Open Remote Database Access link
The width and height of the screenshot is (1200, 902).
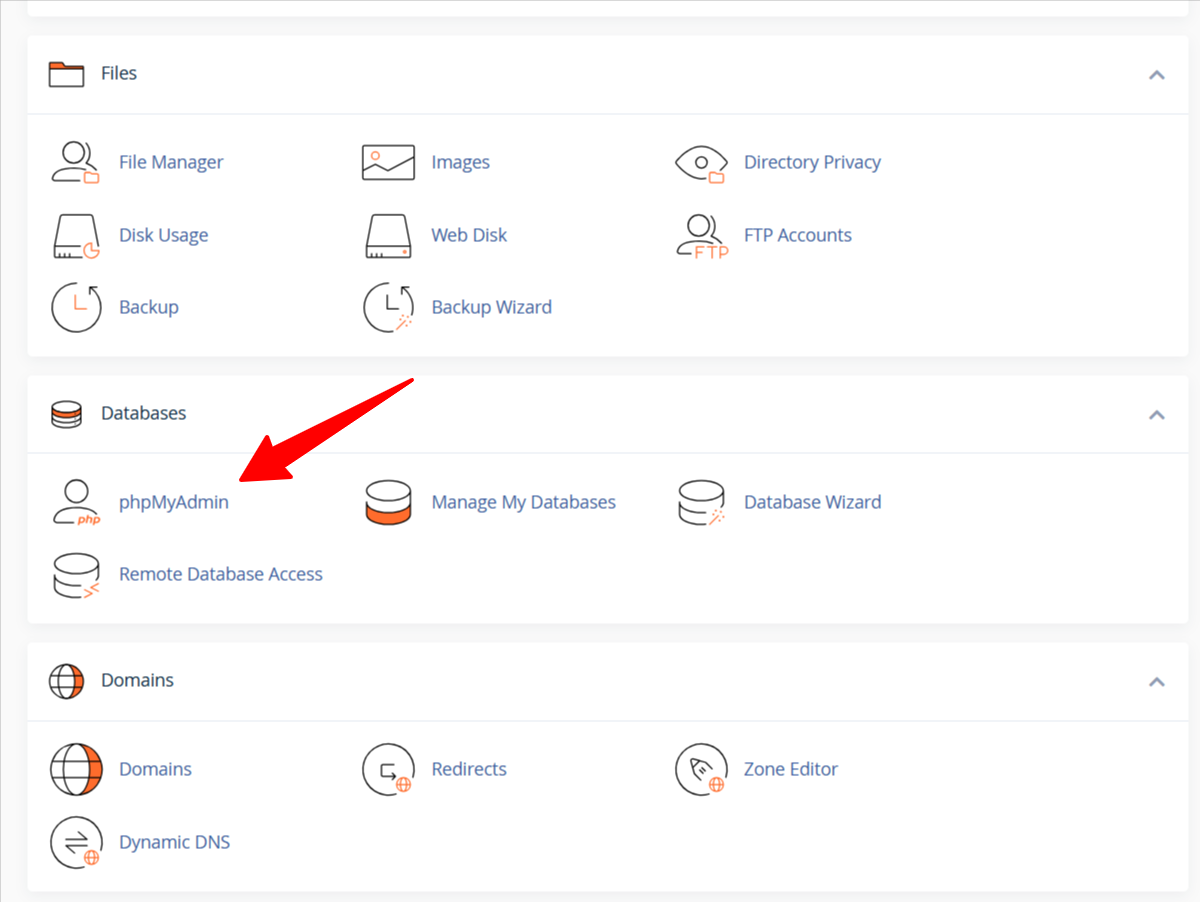point(221,574)
